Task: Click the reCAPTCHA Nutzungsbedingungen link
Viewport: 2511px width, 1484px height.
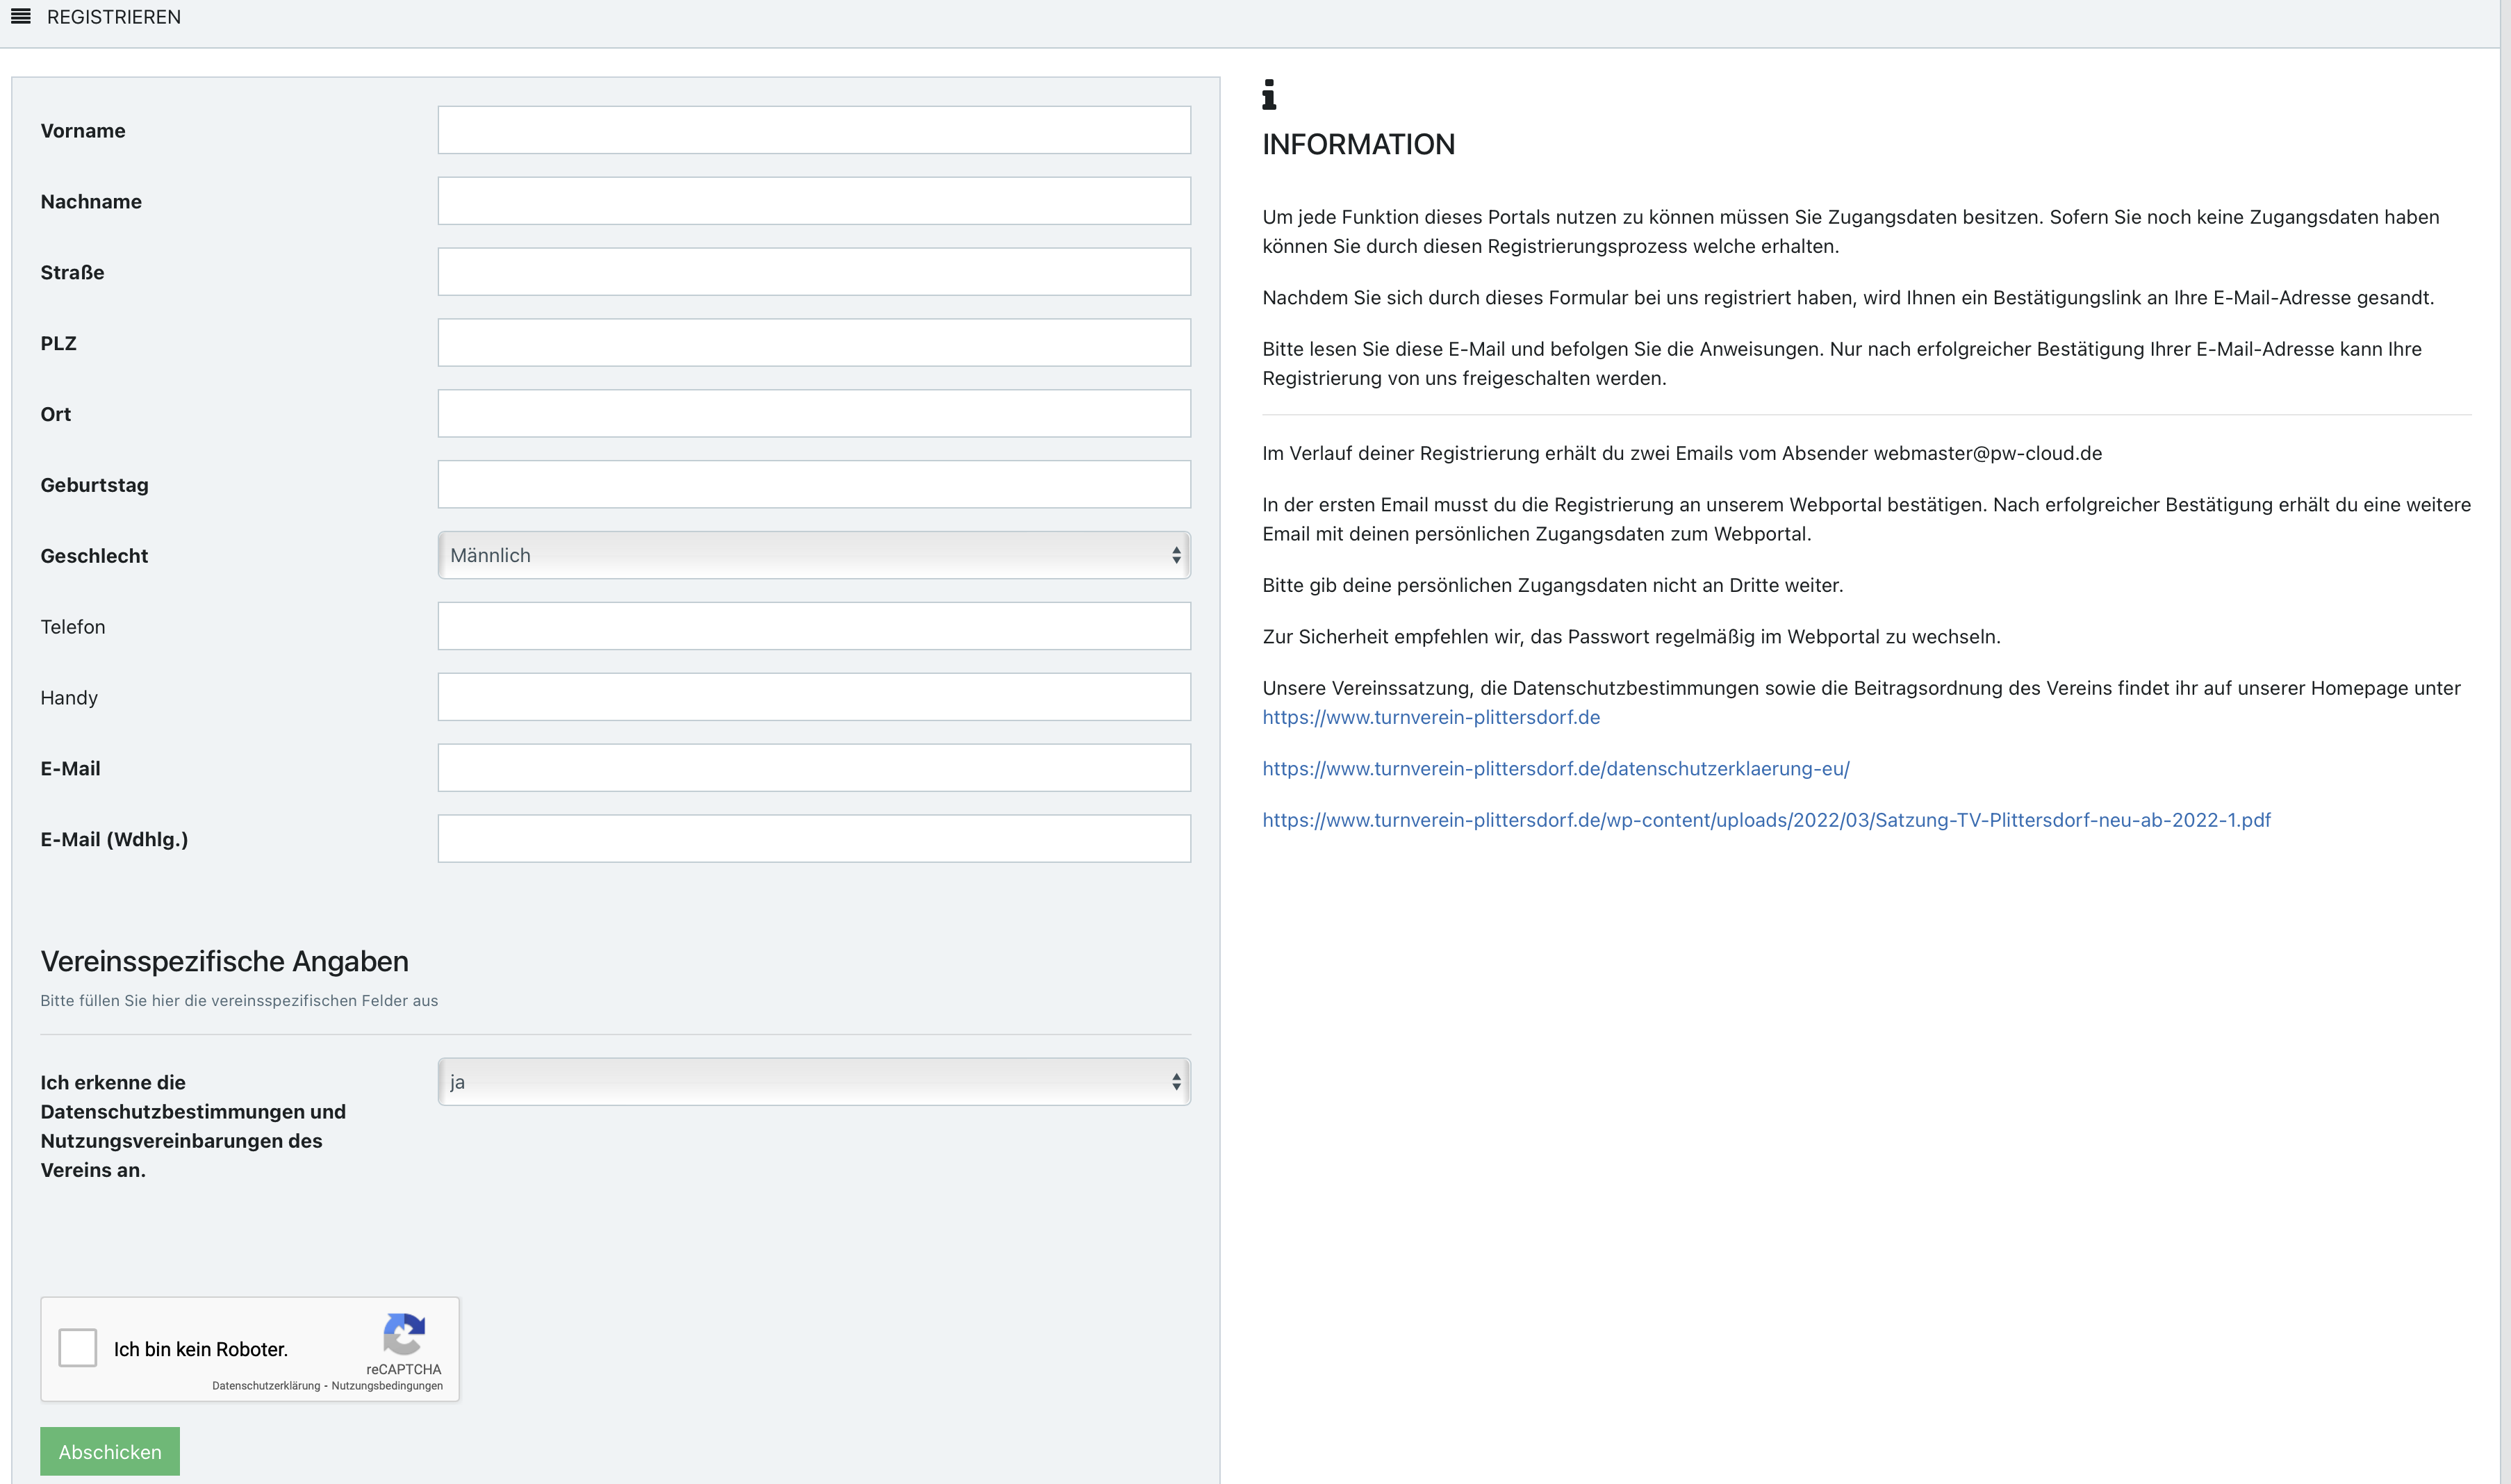Action: click(387, 1386)
